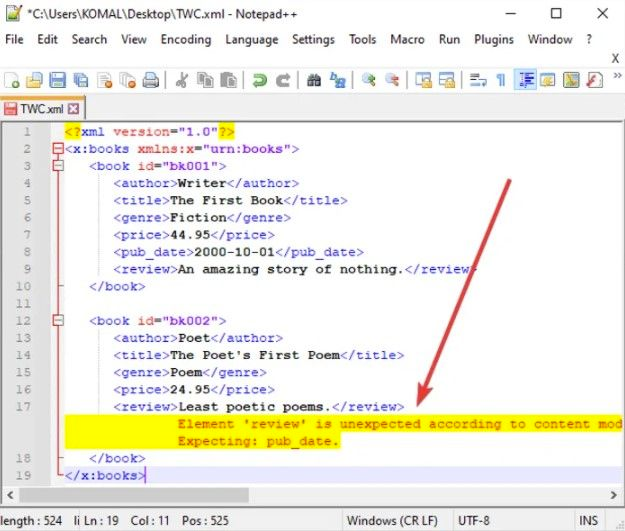Close the TWC.xml tab with its X
Viewport: 625px width, 531px height.
click(73, 108)
